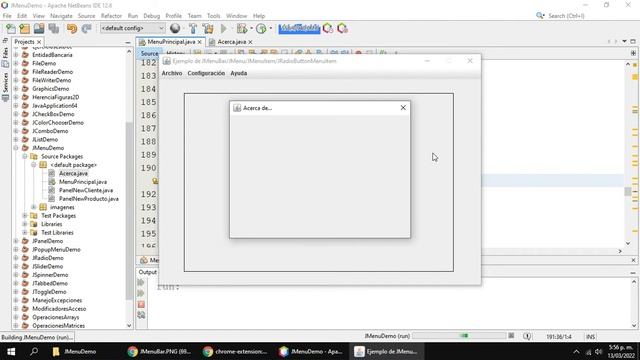Select PanelNewProducto.java in the project tree
640x360 pixels.
tap(89, 199)
